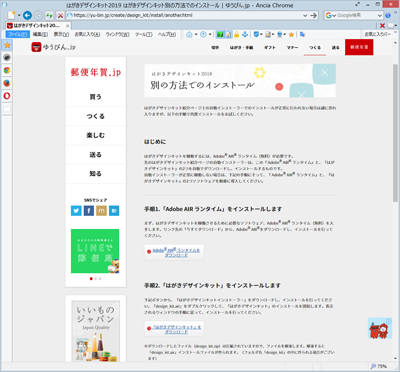
Task: Stop loading with the red X icon
Action: point(60,15)
